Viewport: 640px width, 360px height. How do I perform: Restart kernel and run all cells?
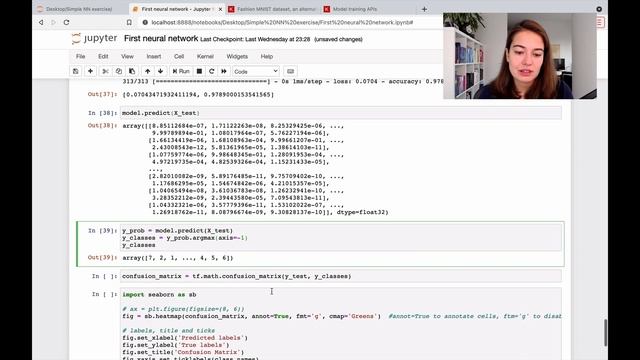click(224, 71)
